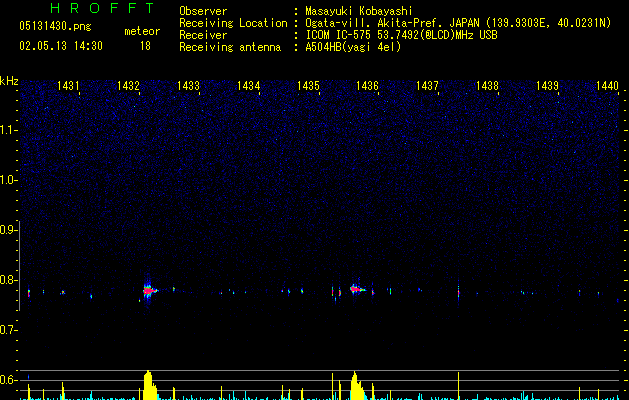Click the ICOM IC-575 53.7492 MHz receiver text
This screenshot has height=400, width=629.
tap(401, 35)
